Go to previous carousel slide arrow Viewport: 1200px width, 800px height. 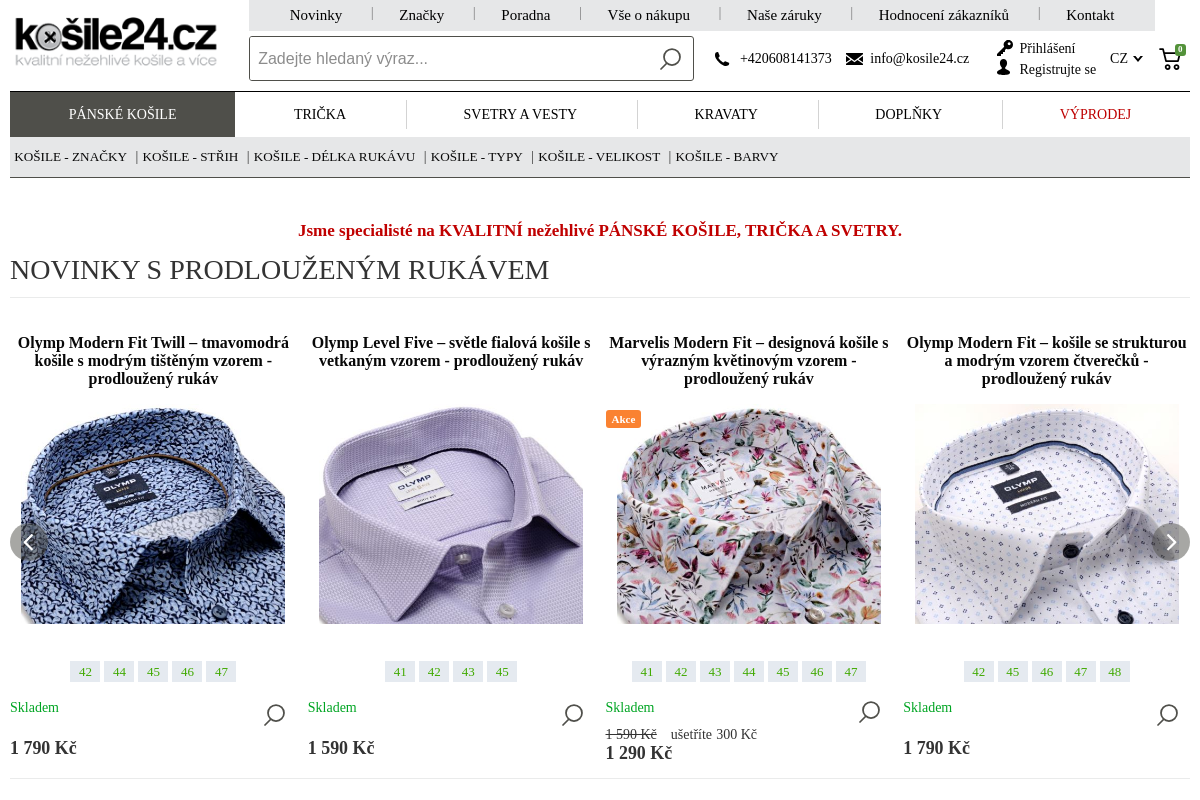point(28,542)
